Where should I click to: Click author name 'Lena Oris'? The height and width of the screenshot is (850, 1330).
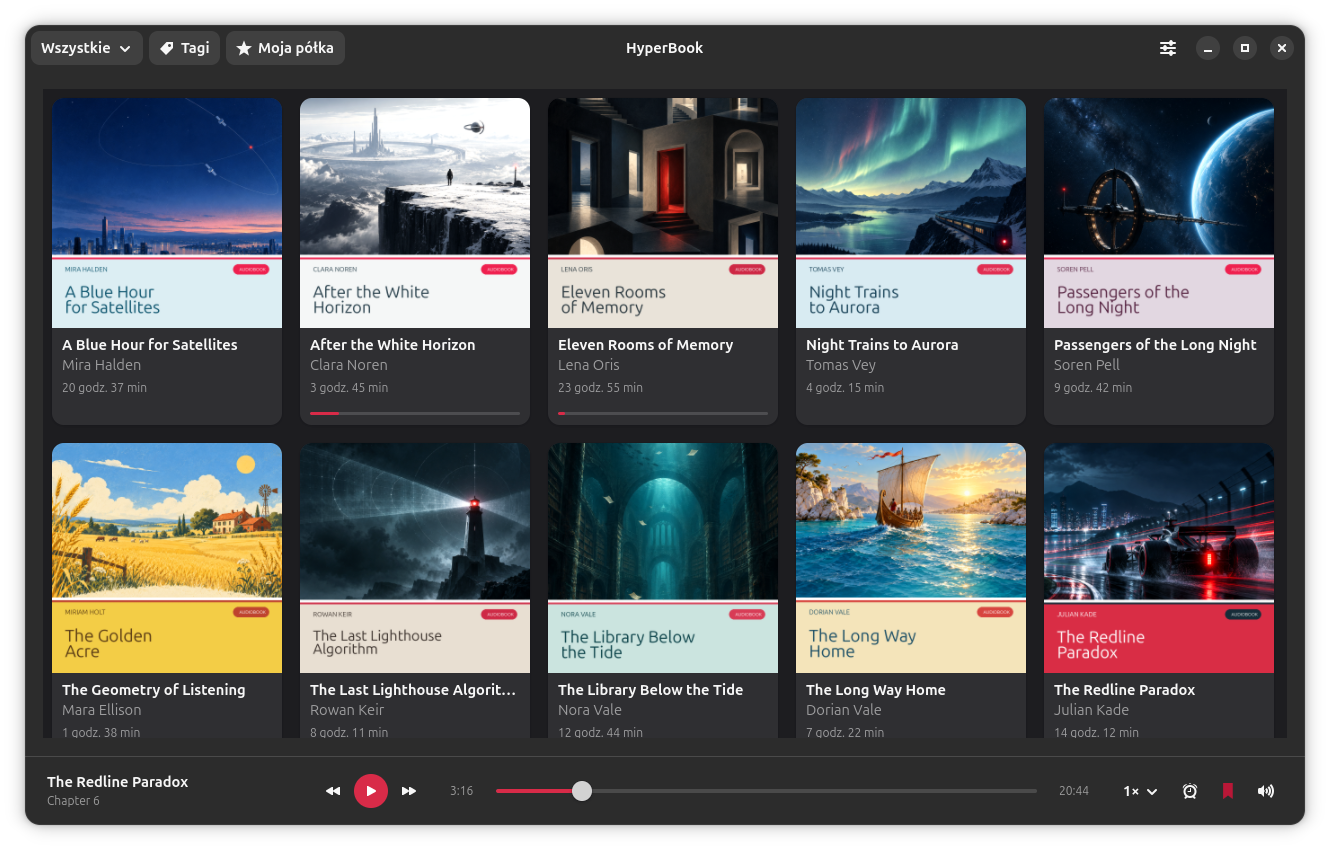point(589,365)
